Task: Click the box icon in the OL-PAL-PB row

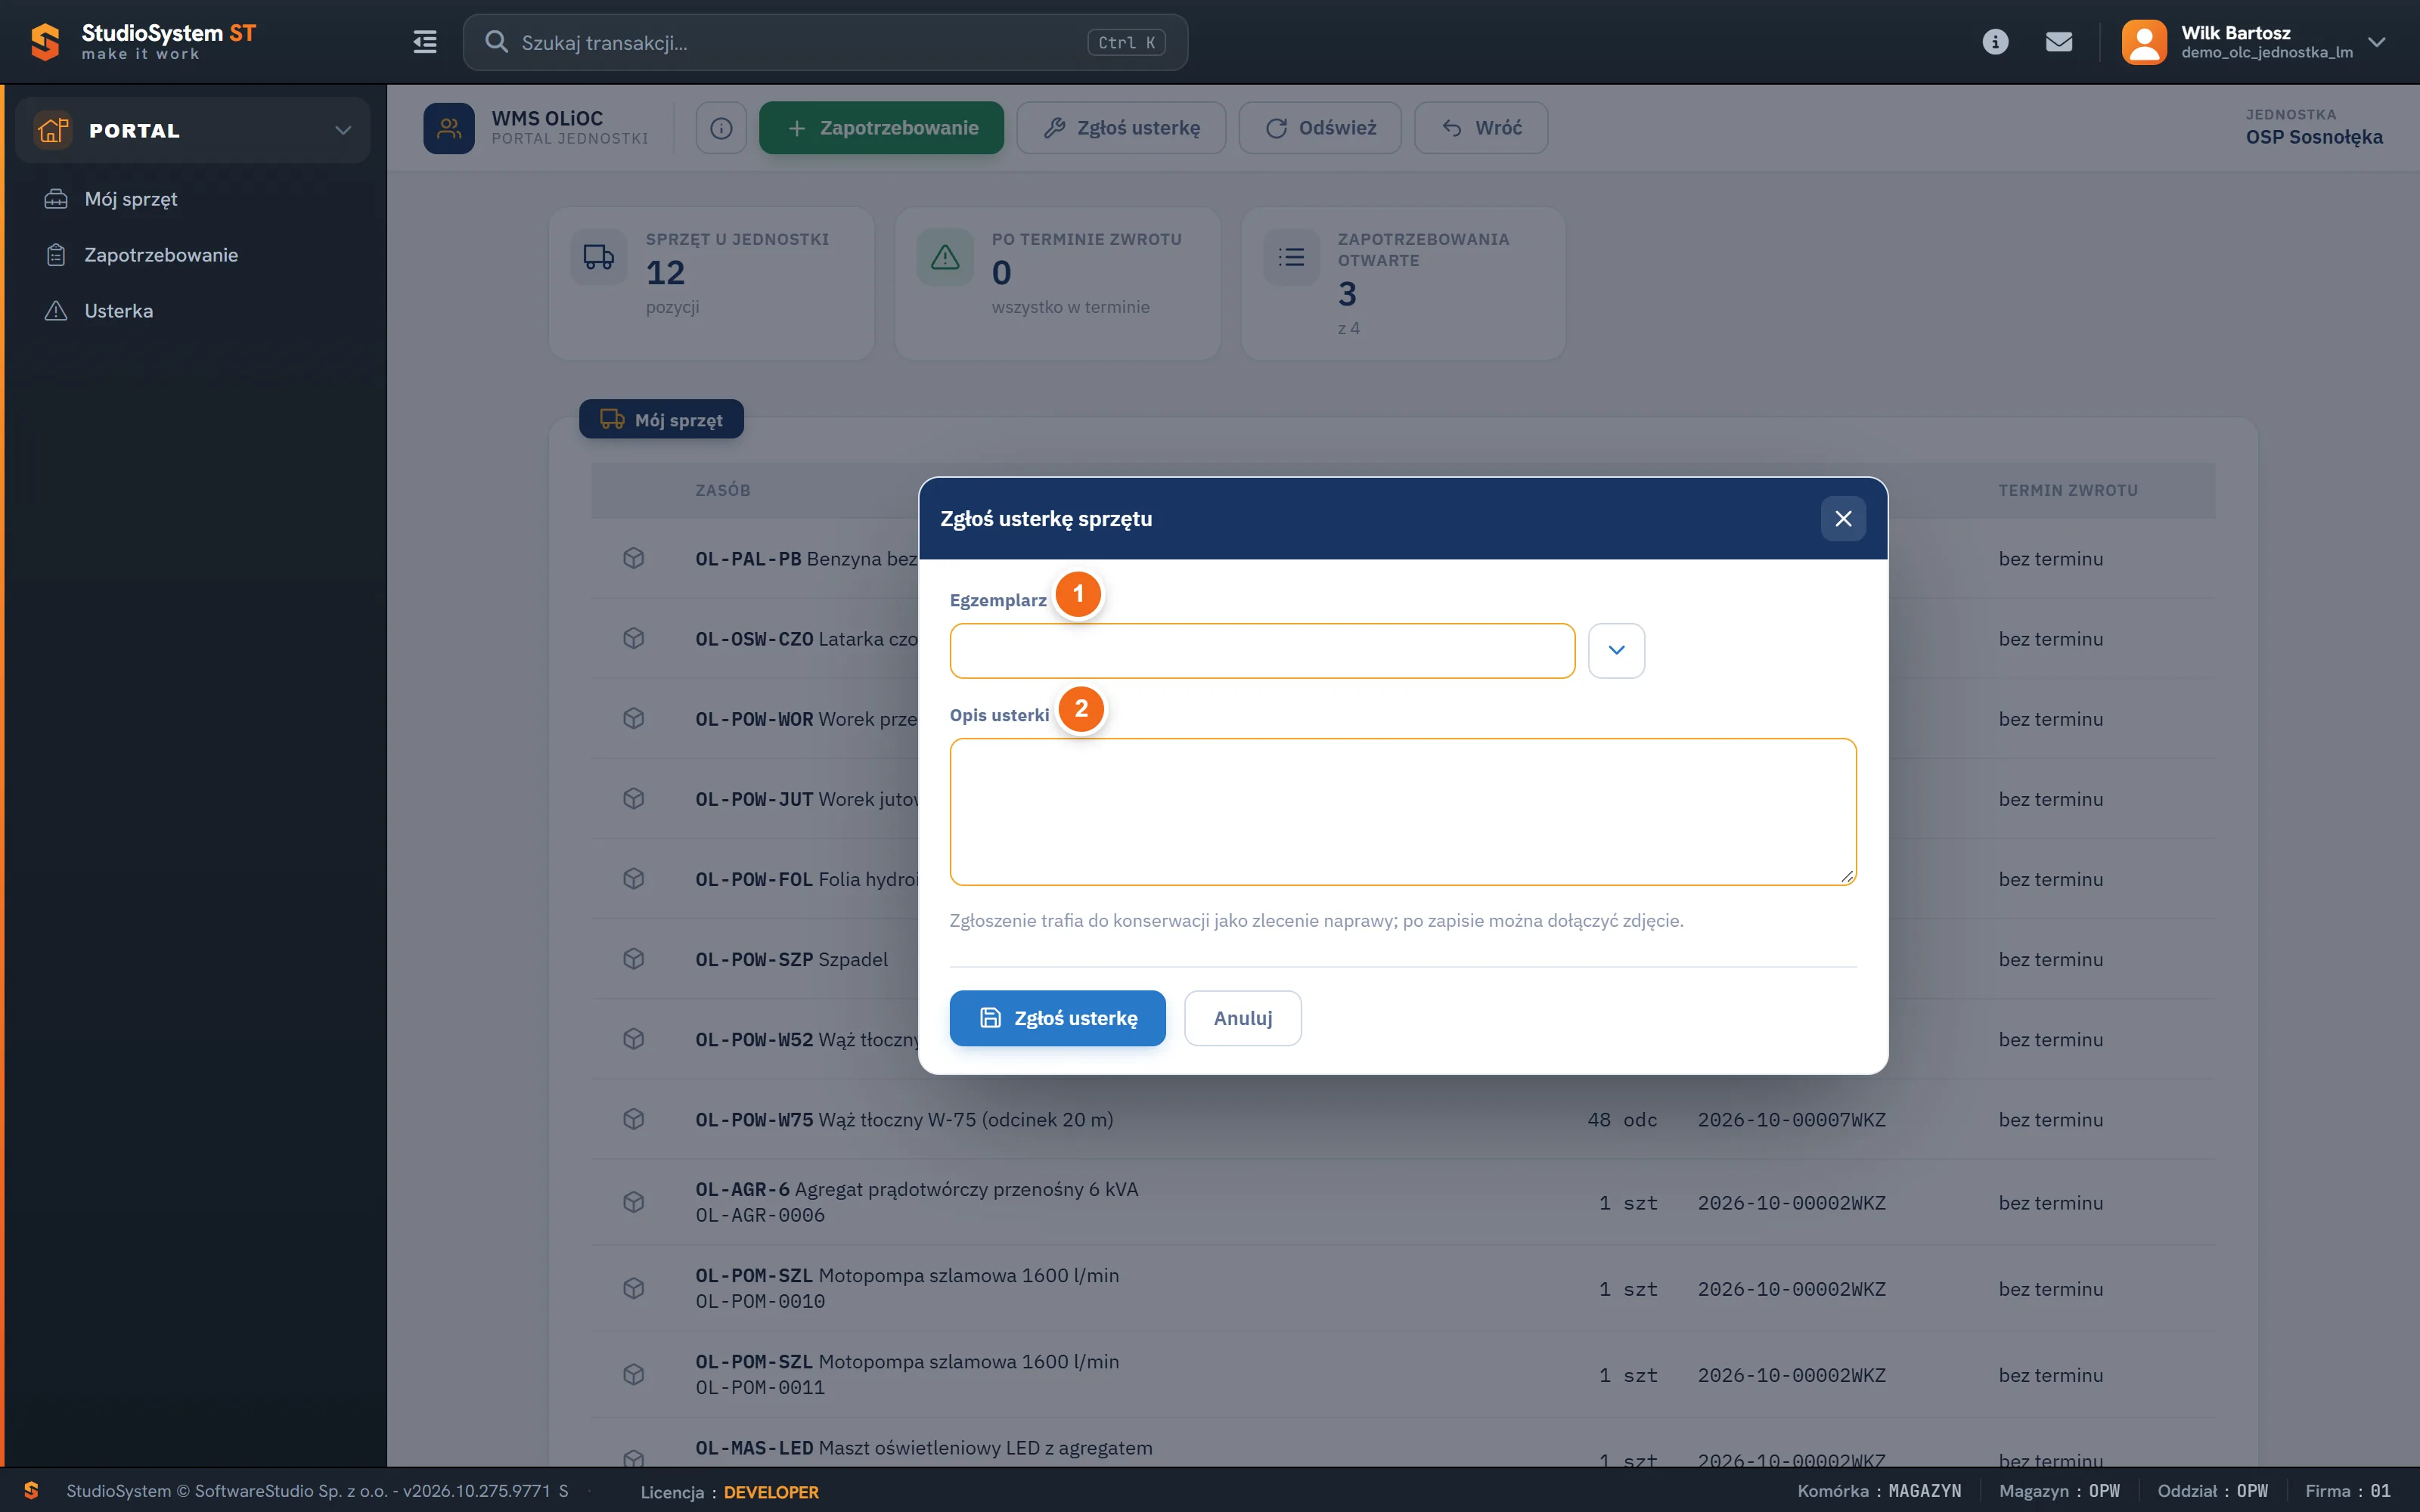Action: [x=633, y=558]
